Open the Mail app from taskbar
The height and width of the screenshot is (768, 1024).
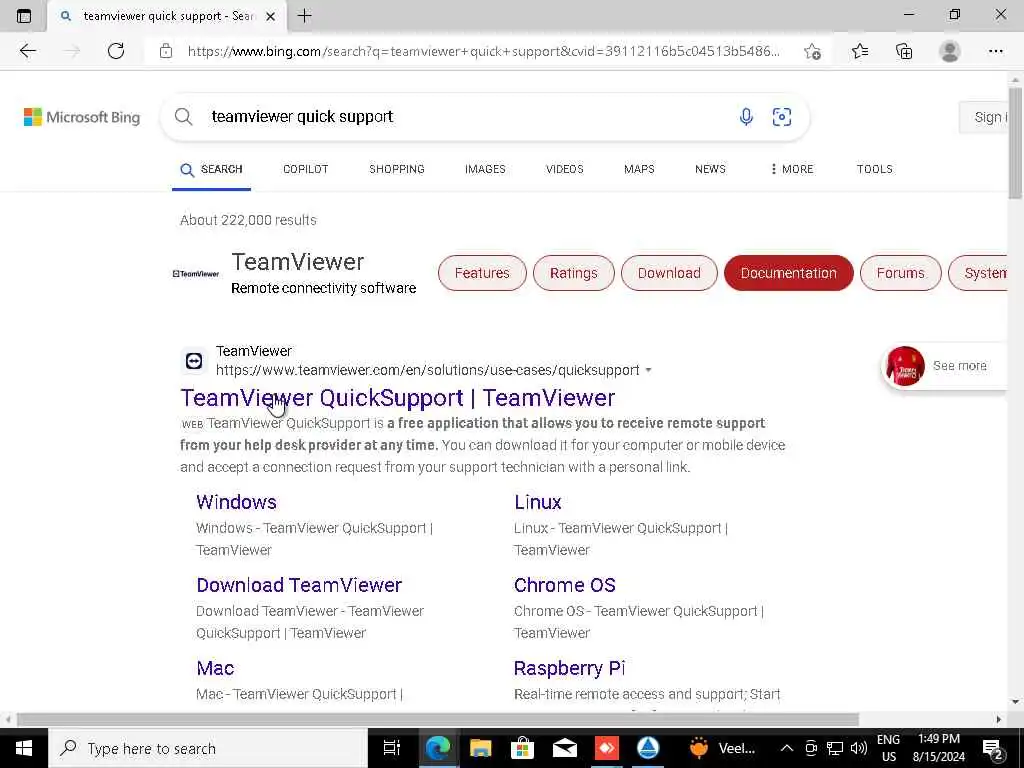(x=564, y=748)
